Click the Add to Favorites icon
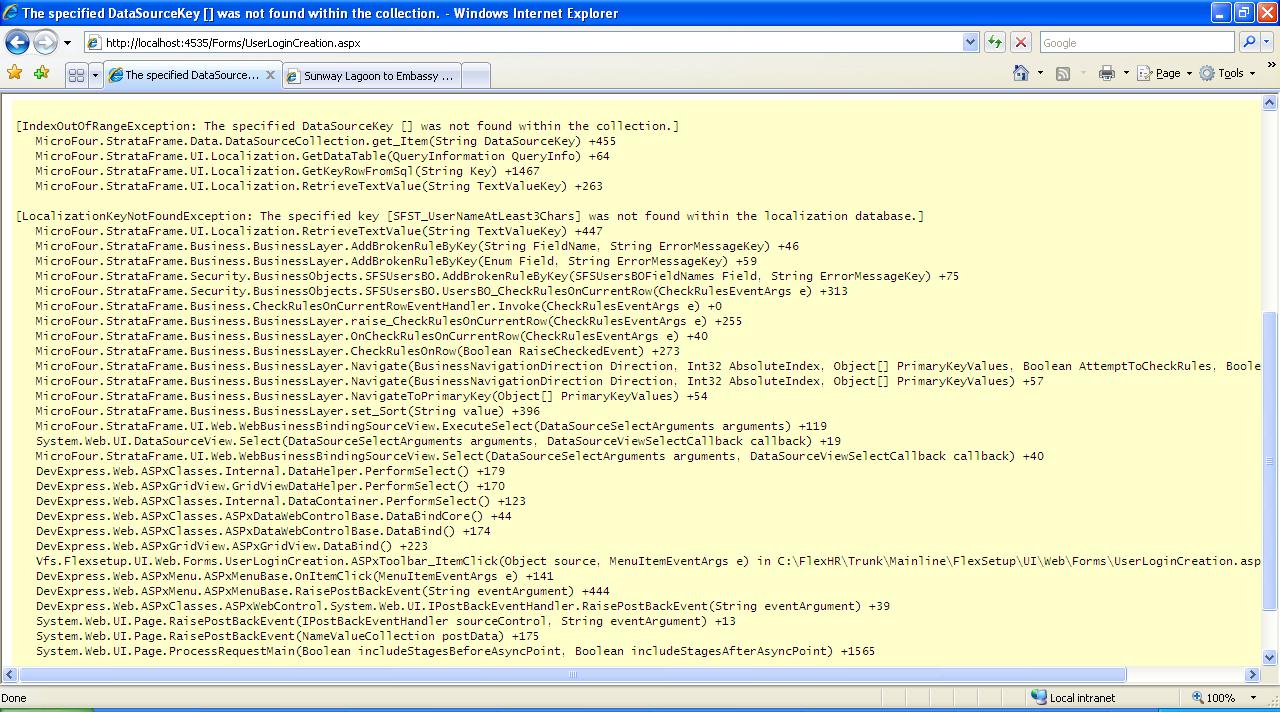1280x712 pixels. (x=41, y=73)
